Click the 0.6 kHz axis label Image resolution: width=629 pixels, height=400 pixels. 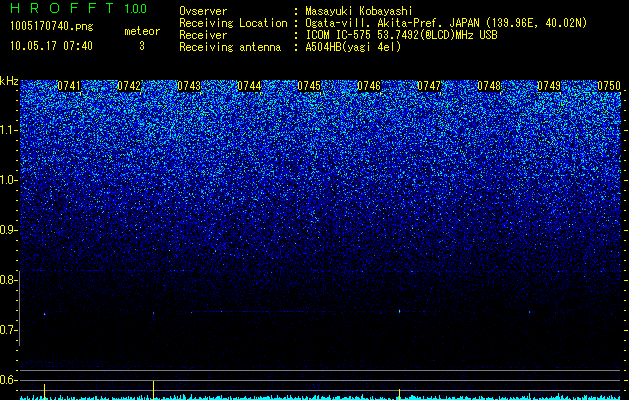click(8, 380)
